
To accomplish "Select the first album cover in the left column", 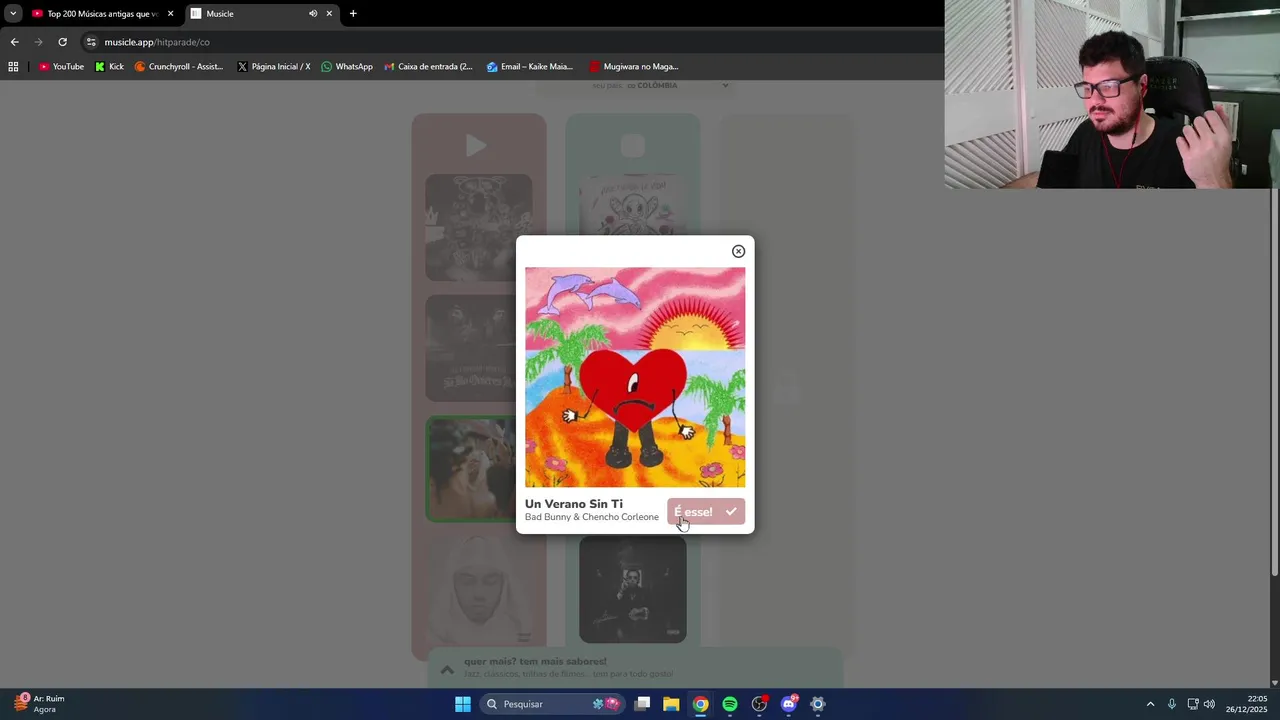I will point(479,228).
